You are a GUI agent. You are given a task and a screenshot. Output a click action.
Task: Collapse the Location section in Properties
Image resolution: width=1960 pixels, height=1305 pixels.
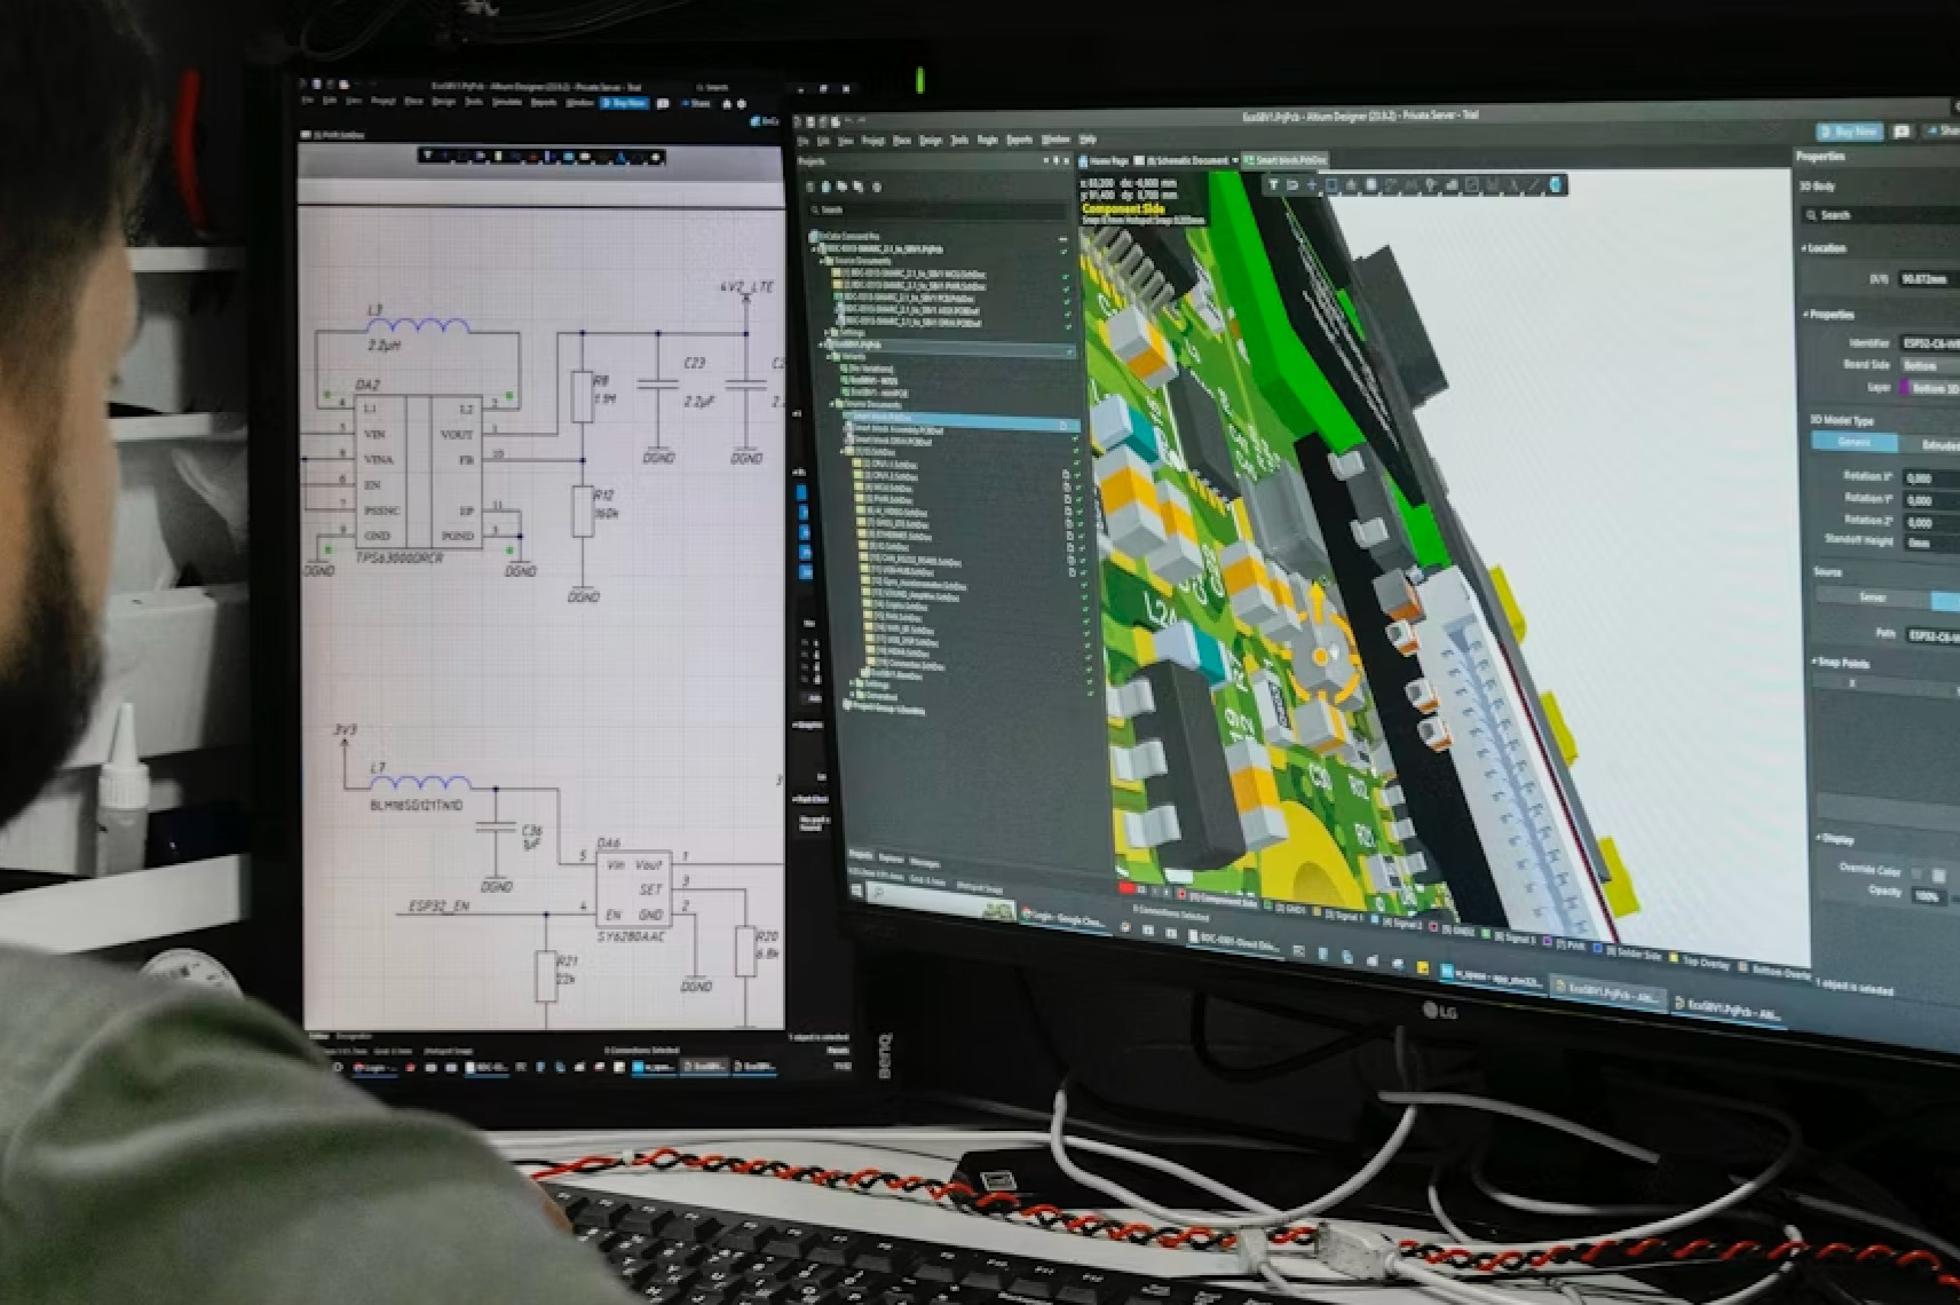point(1806,248)
